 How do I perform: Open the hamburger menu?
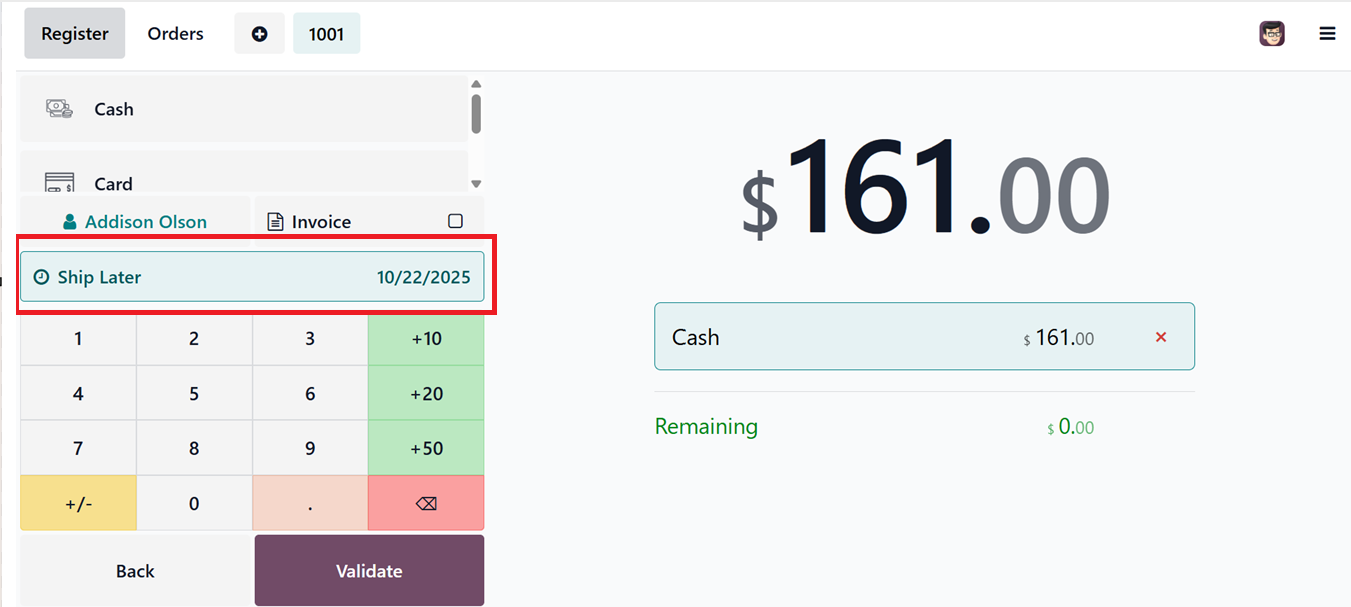pos(1327,34)
